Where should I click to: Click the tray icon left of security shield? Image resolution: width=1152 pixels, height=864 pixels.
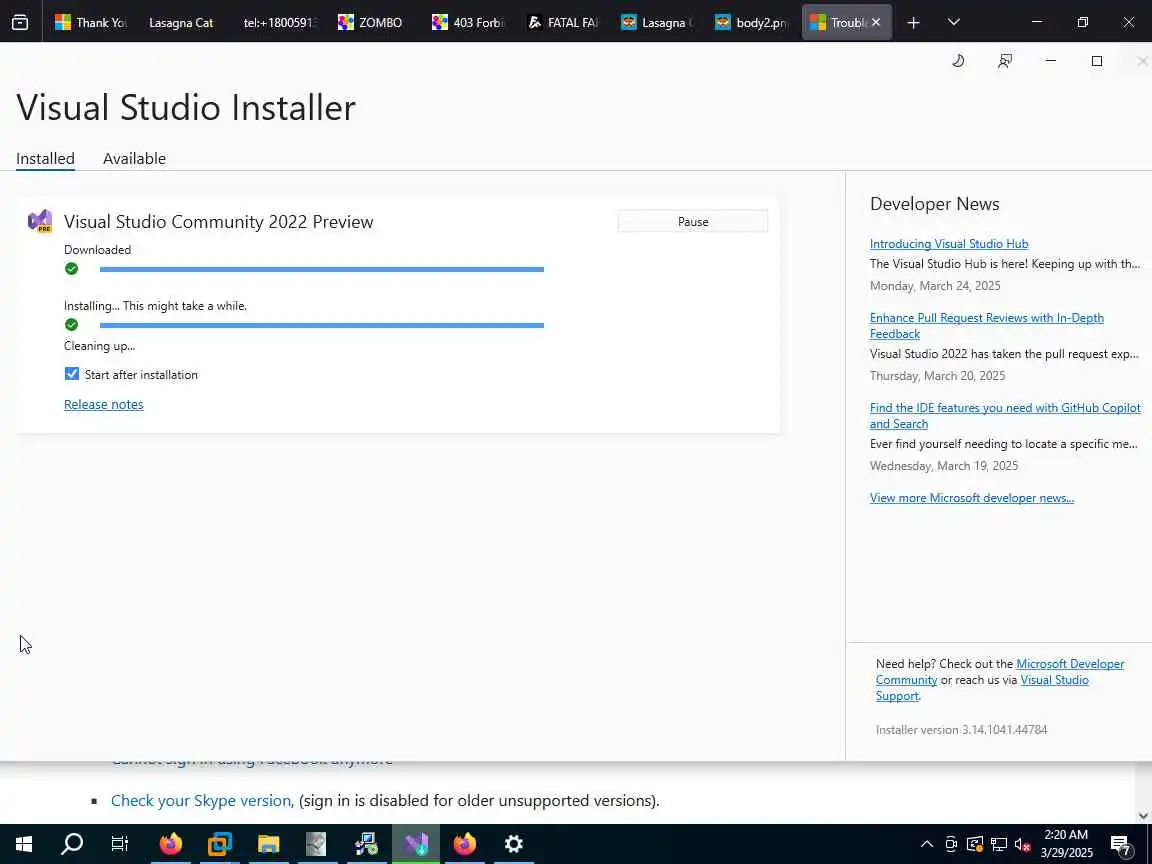(x=951, y=844)
